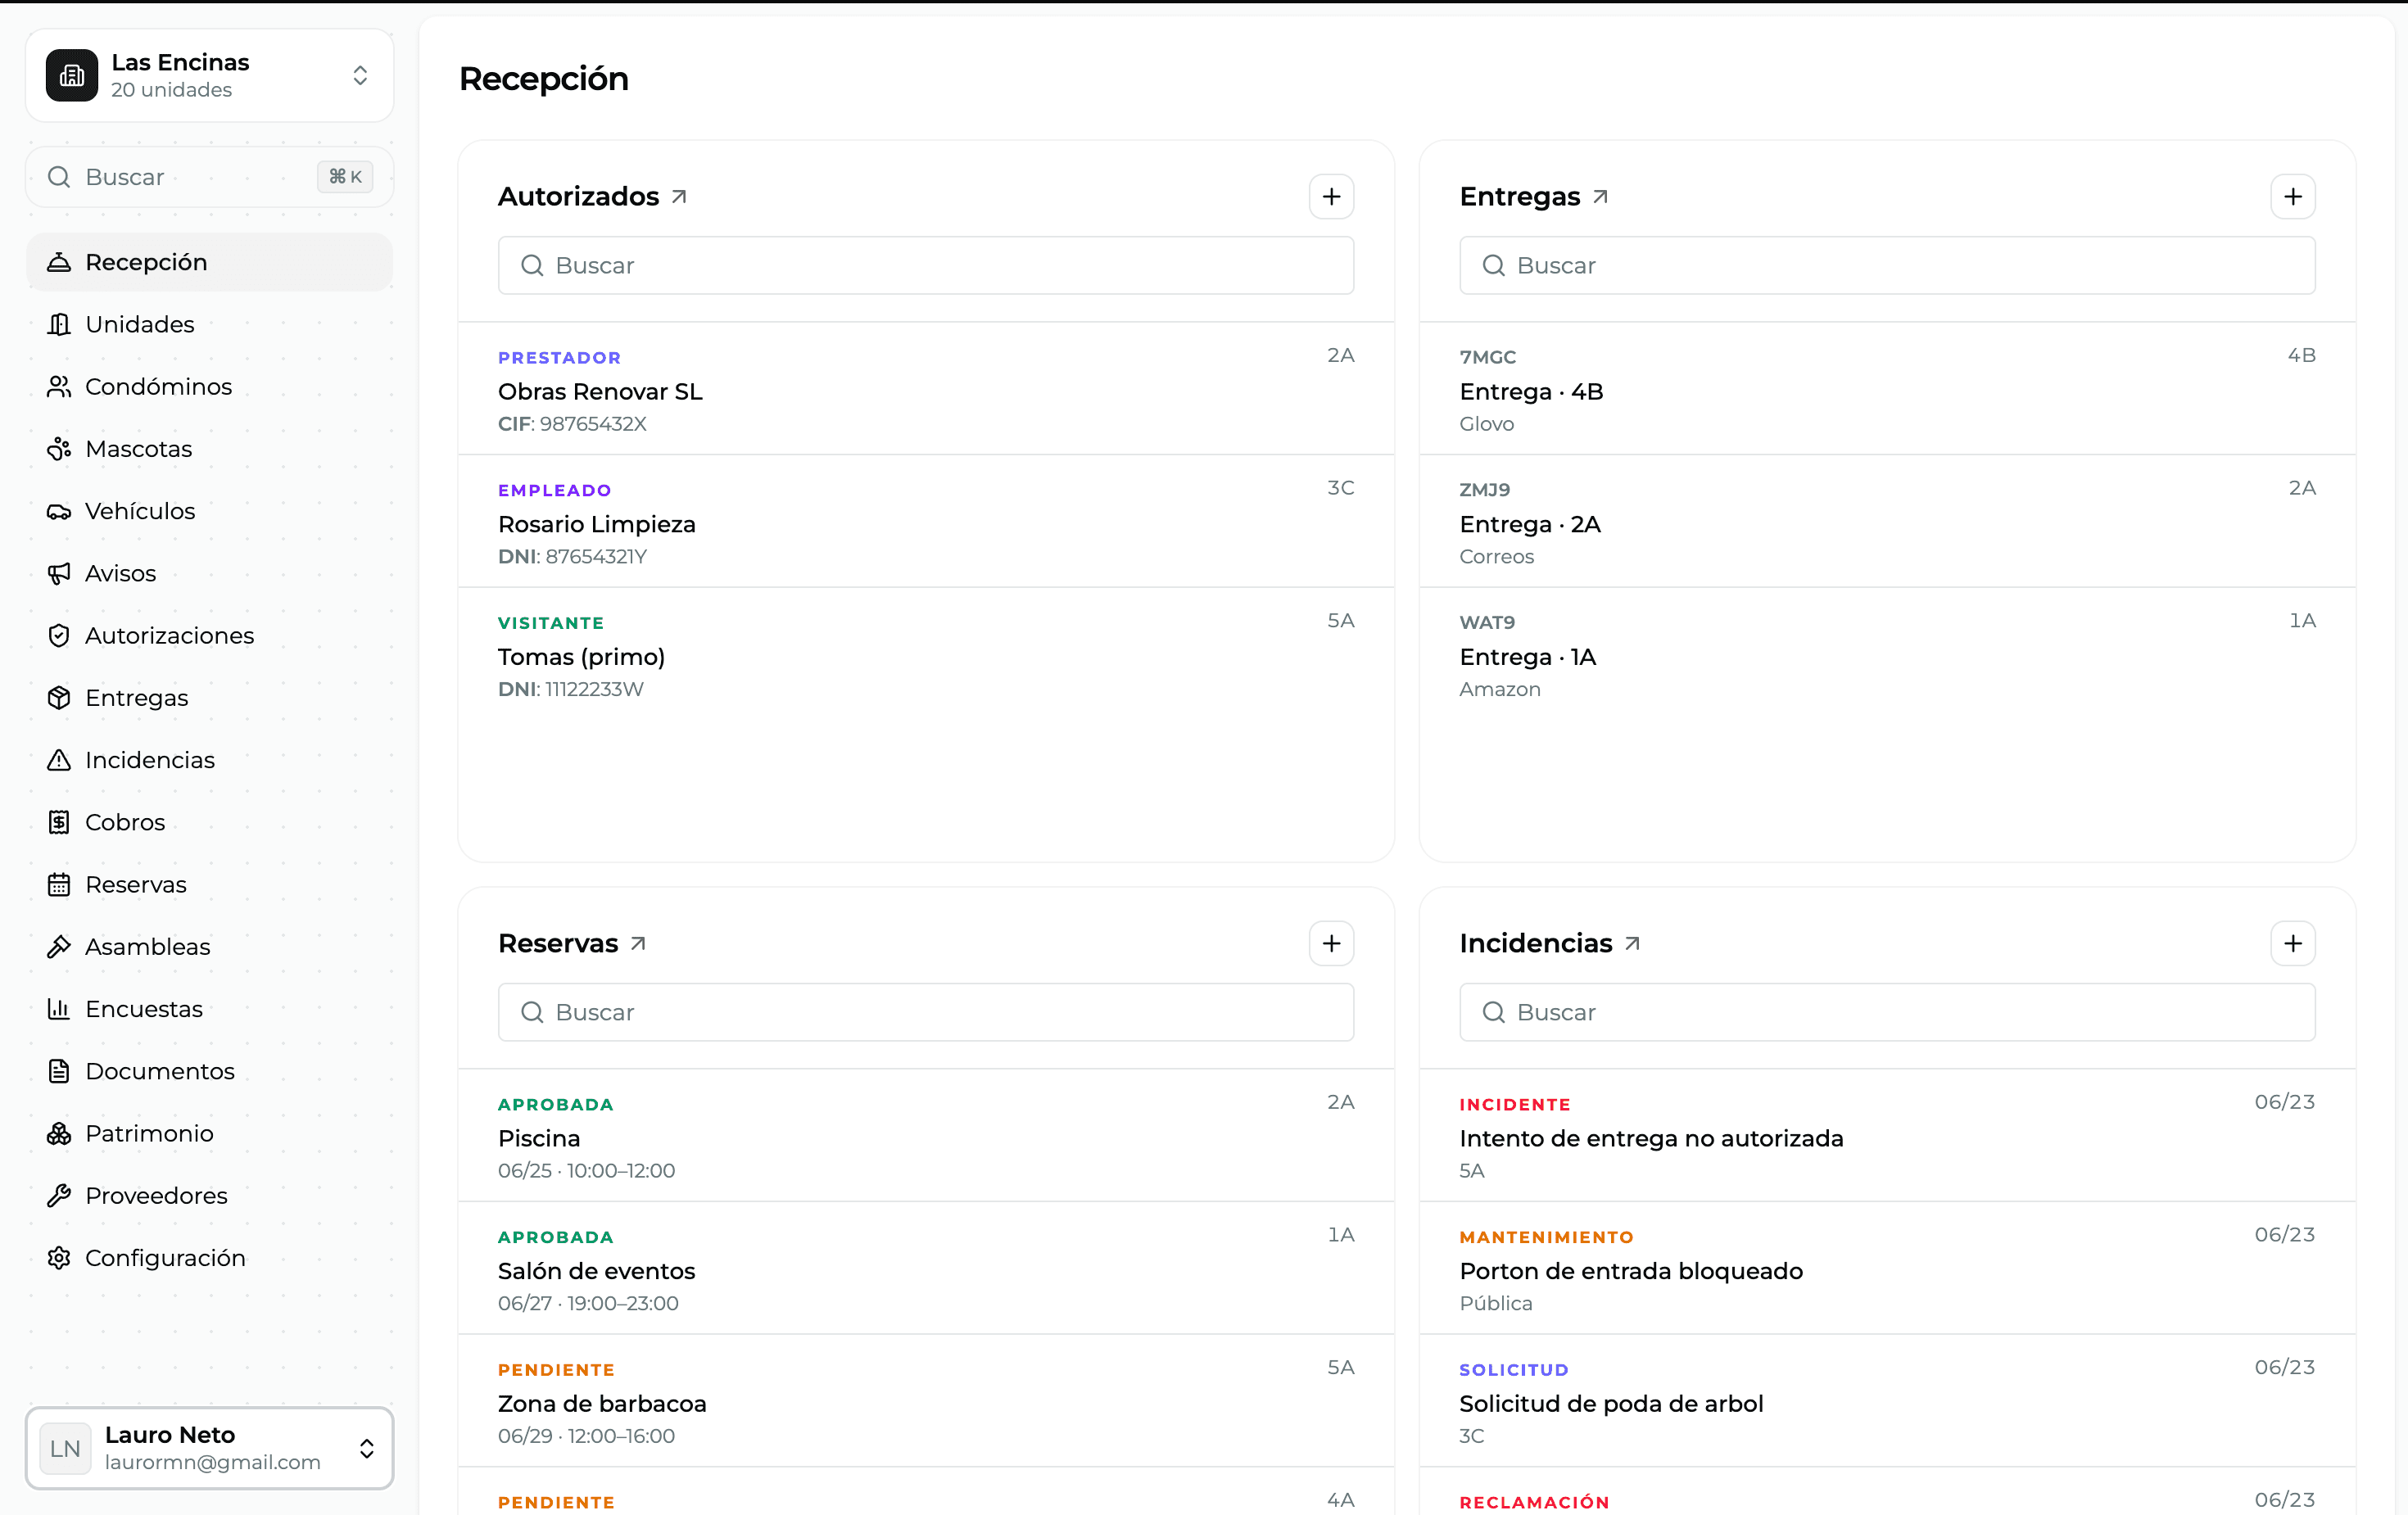Navigate to Asambleas in sidebar

click(x=209, y=946)
